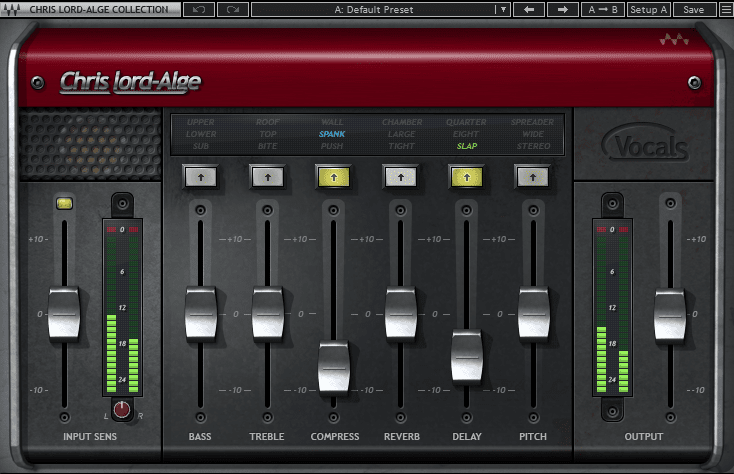Select WALL compress mode label

coord(332,122)
